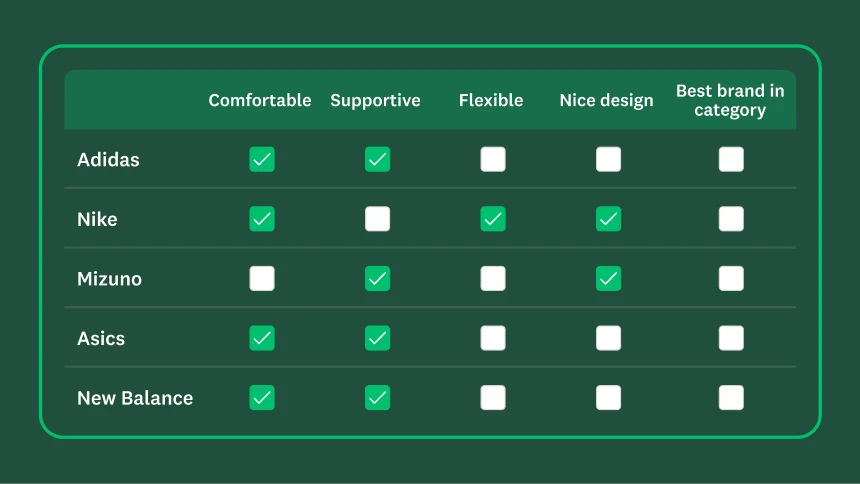Check Nice design for New Balance
This screenshot has width=860, height=484.
pos(608,398)
